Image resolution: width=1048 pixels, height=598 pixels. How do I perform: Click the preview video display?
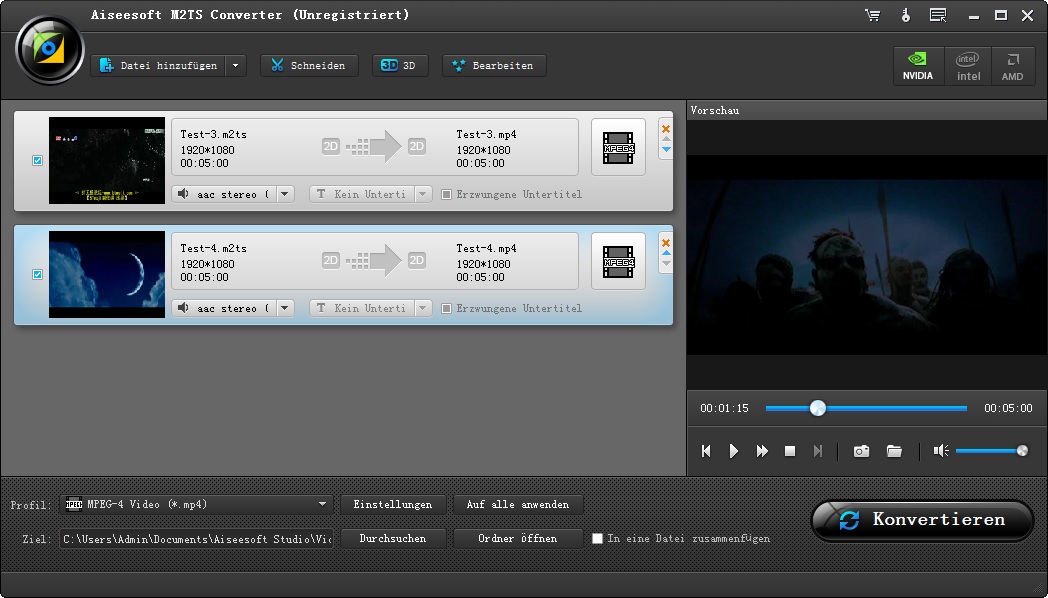click(867, 255)
